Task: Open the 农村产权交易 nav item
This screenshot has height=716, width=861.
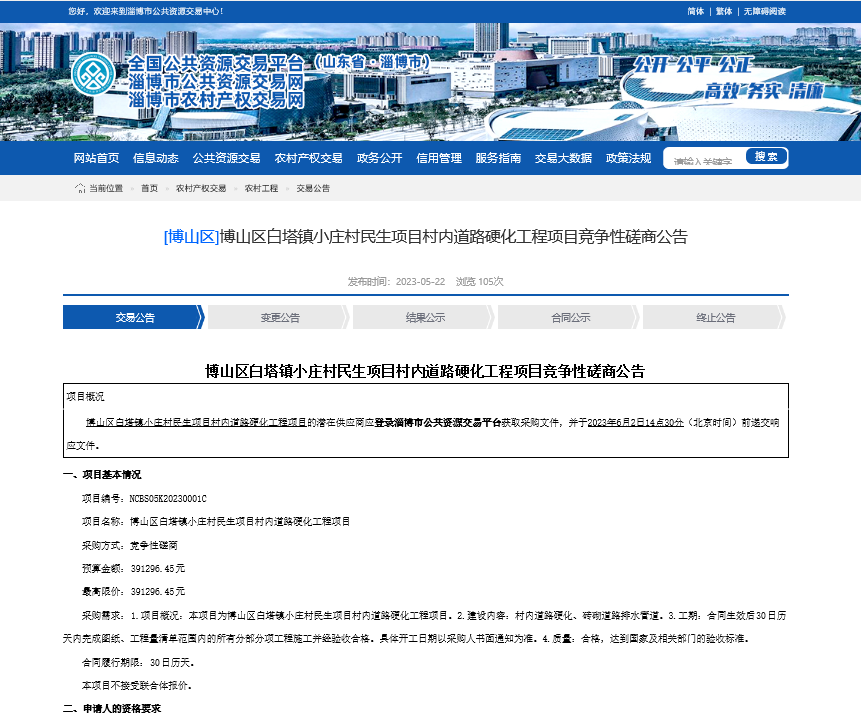Action: 308,158
